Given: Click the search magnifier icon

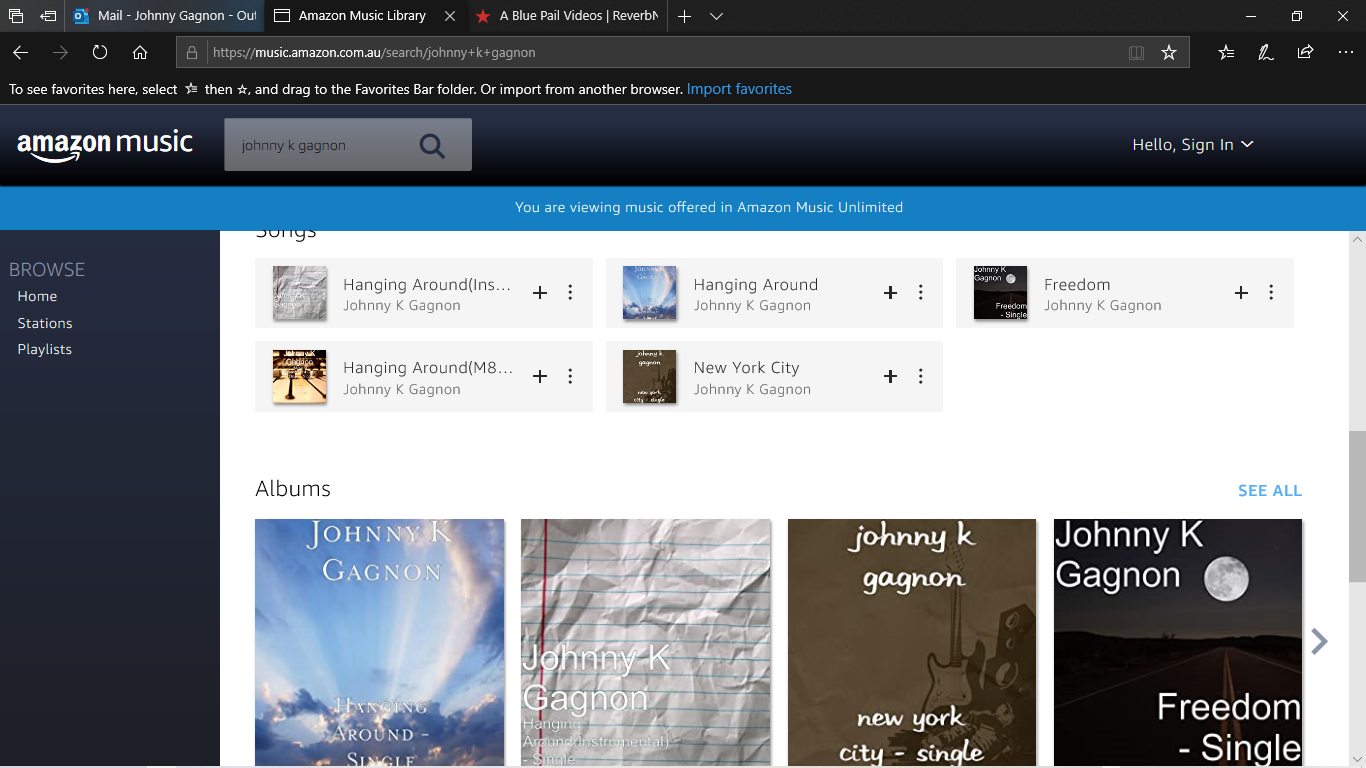Looking at the screenshot, I should (x=432, y=146).
